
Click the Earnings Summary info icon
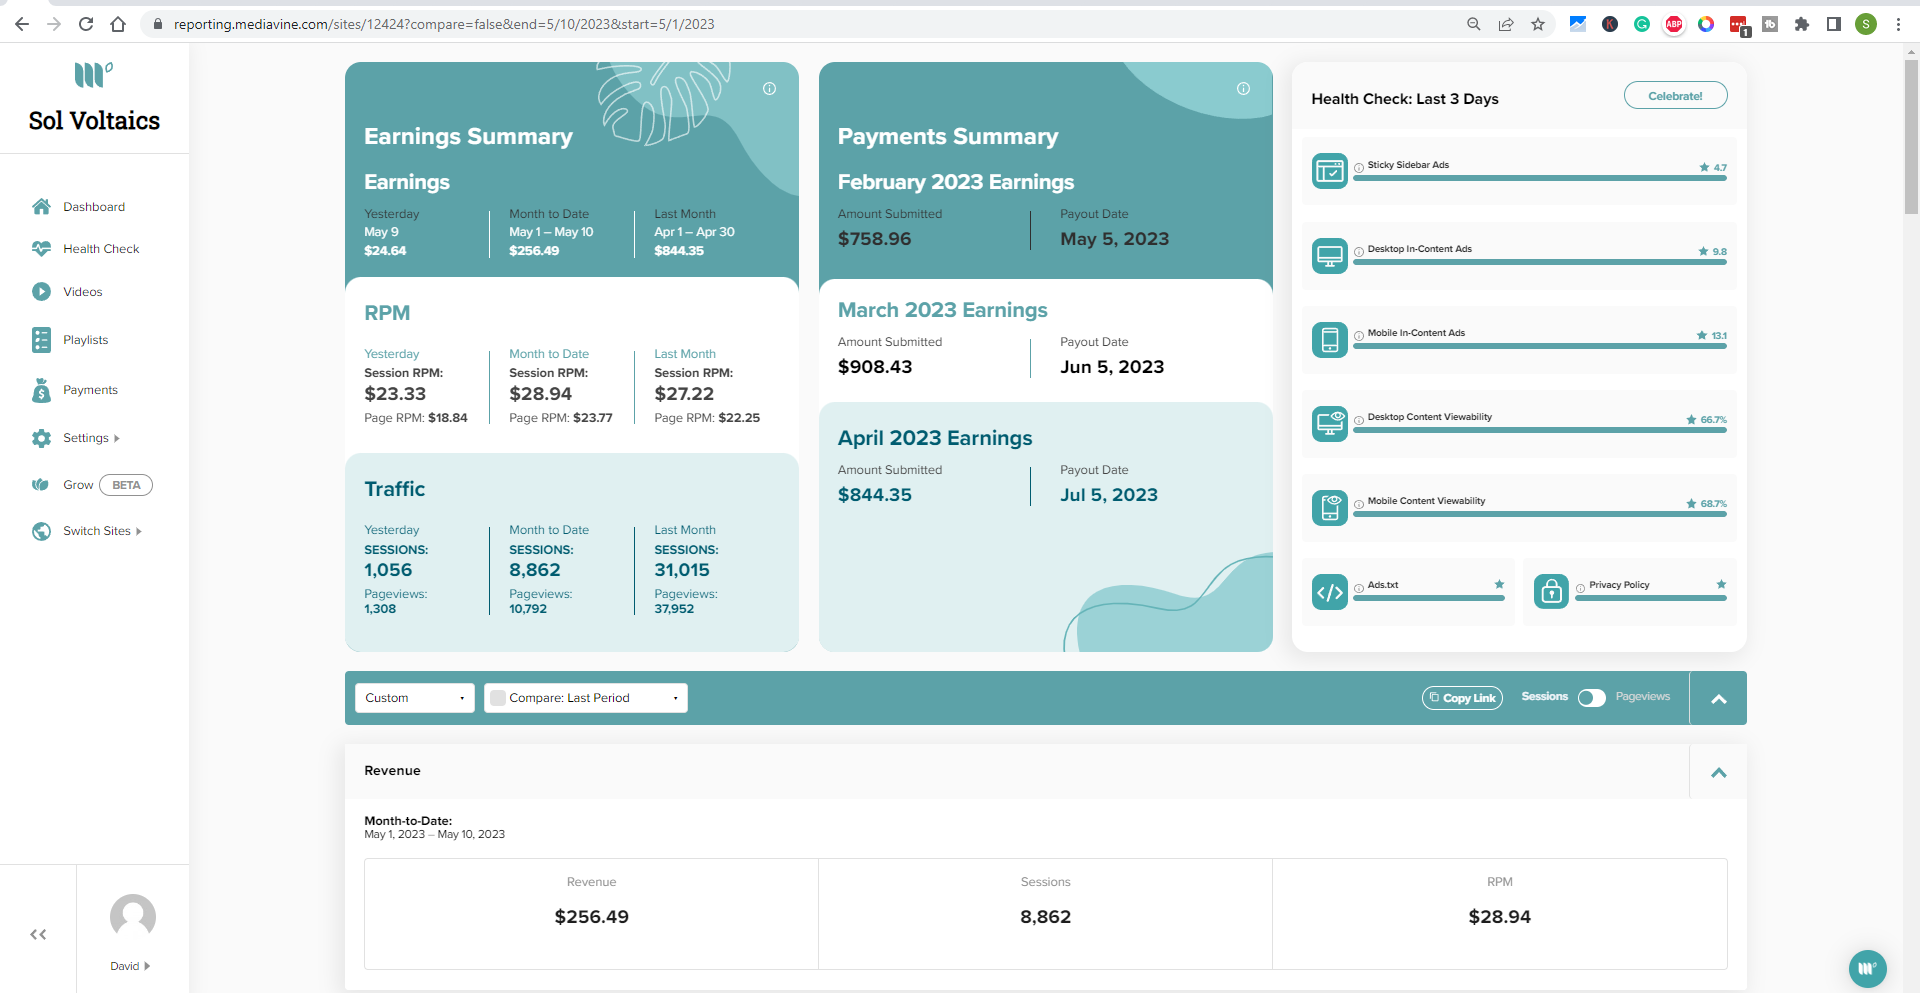769,88
